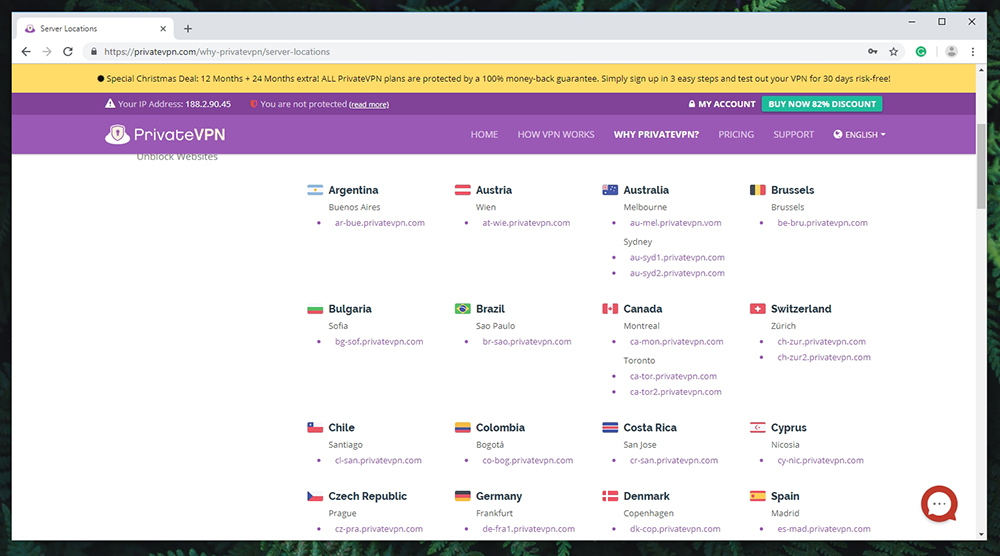Bookmark this page with star icon

coord(893,52)
